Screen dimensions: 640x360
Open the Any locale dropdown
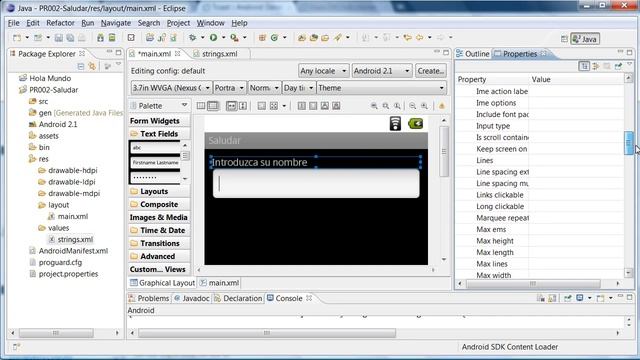tap(323, 71)
